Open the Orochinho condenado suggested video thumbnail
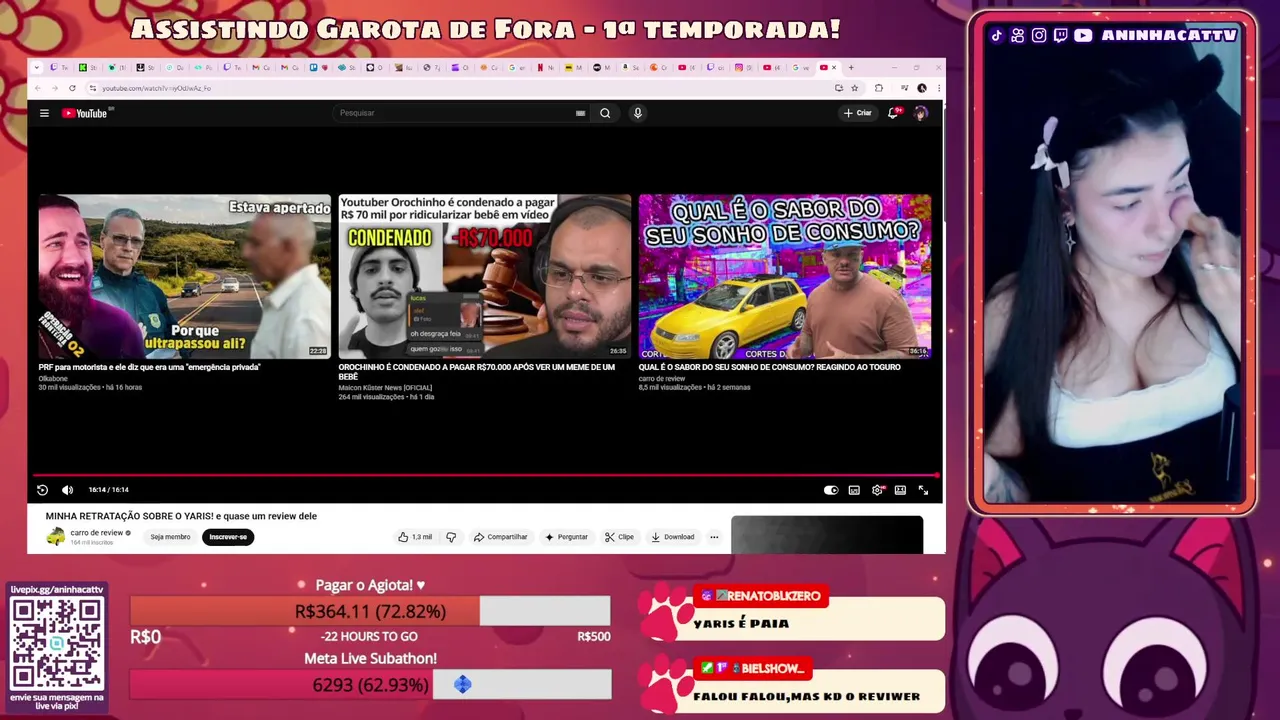Image resolution: width=1280 pixels, height=720 pixels. click(485, 276)
